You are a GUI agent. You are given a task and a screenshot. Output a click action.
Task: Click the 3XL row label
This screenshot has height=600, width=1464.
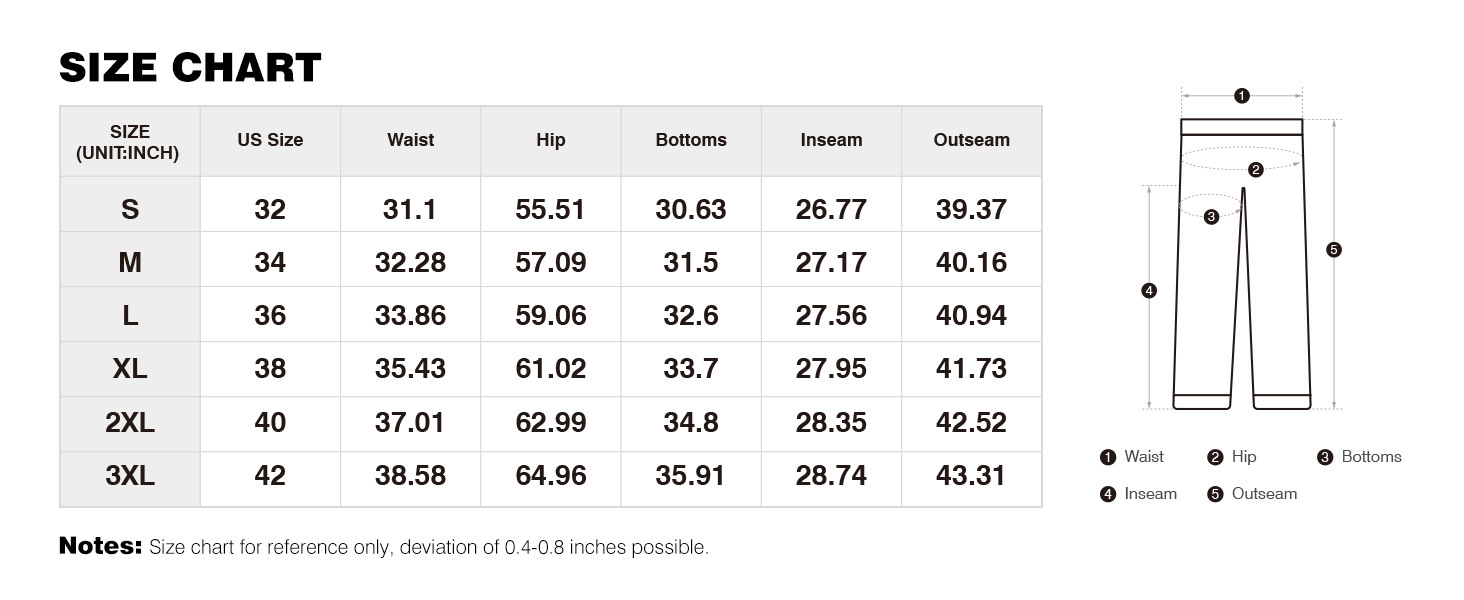130,477
